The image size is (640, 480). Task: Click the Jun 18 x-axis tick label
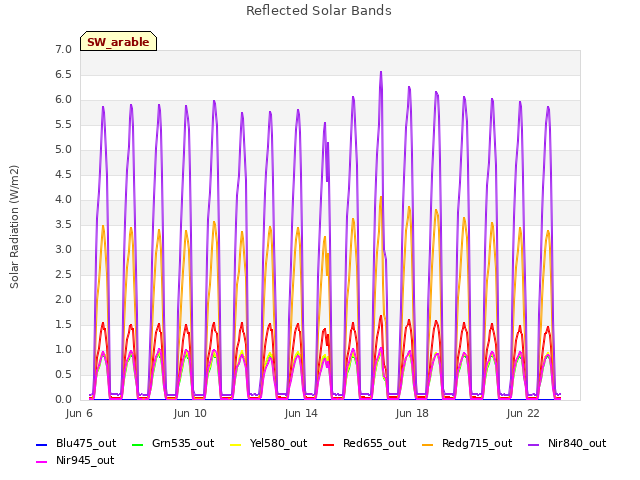point(412,414)
